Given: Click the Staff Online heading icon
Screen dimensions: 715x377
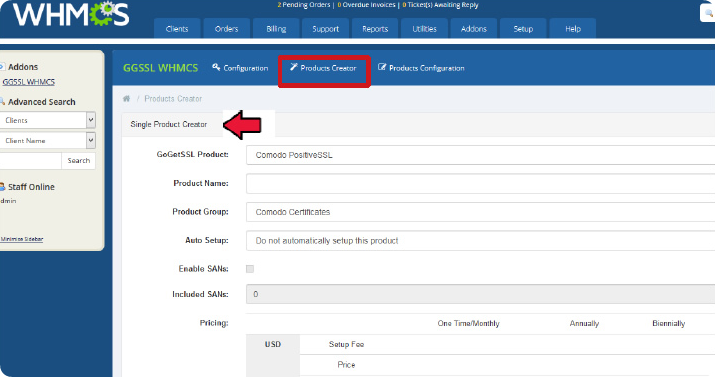Looking at the screenshot, I should point(2,187).
